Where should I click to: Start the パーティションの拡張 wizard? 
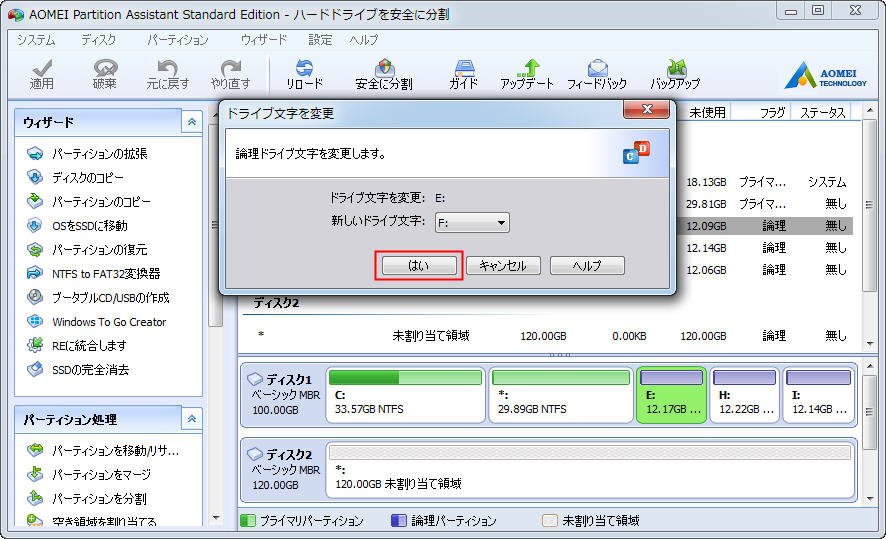pyautogui.click(x=87, y=154)
